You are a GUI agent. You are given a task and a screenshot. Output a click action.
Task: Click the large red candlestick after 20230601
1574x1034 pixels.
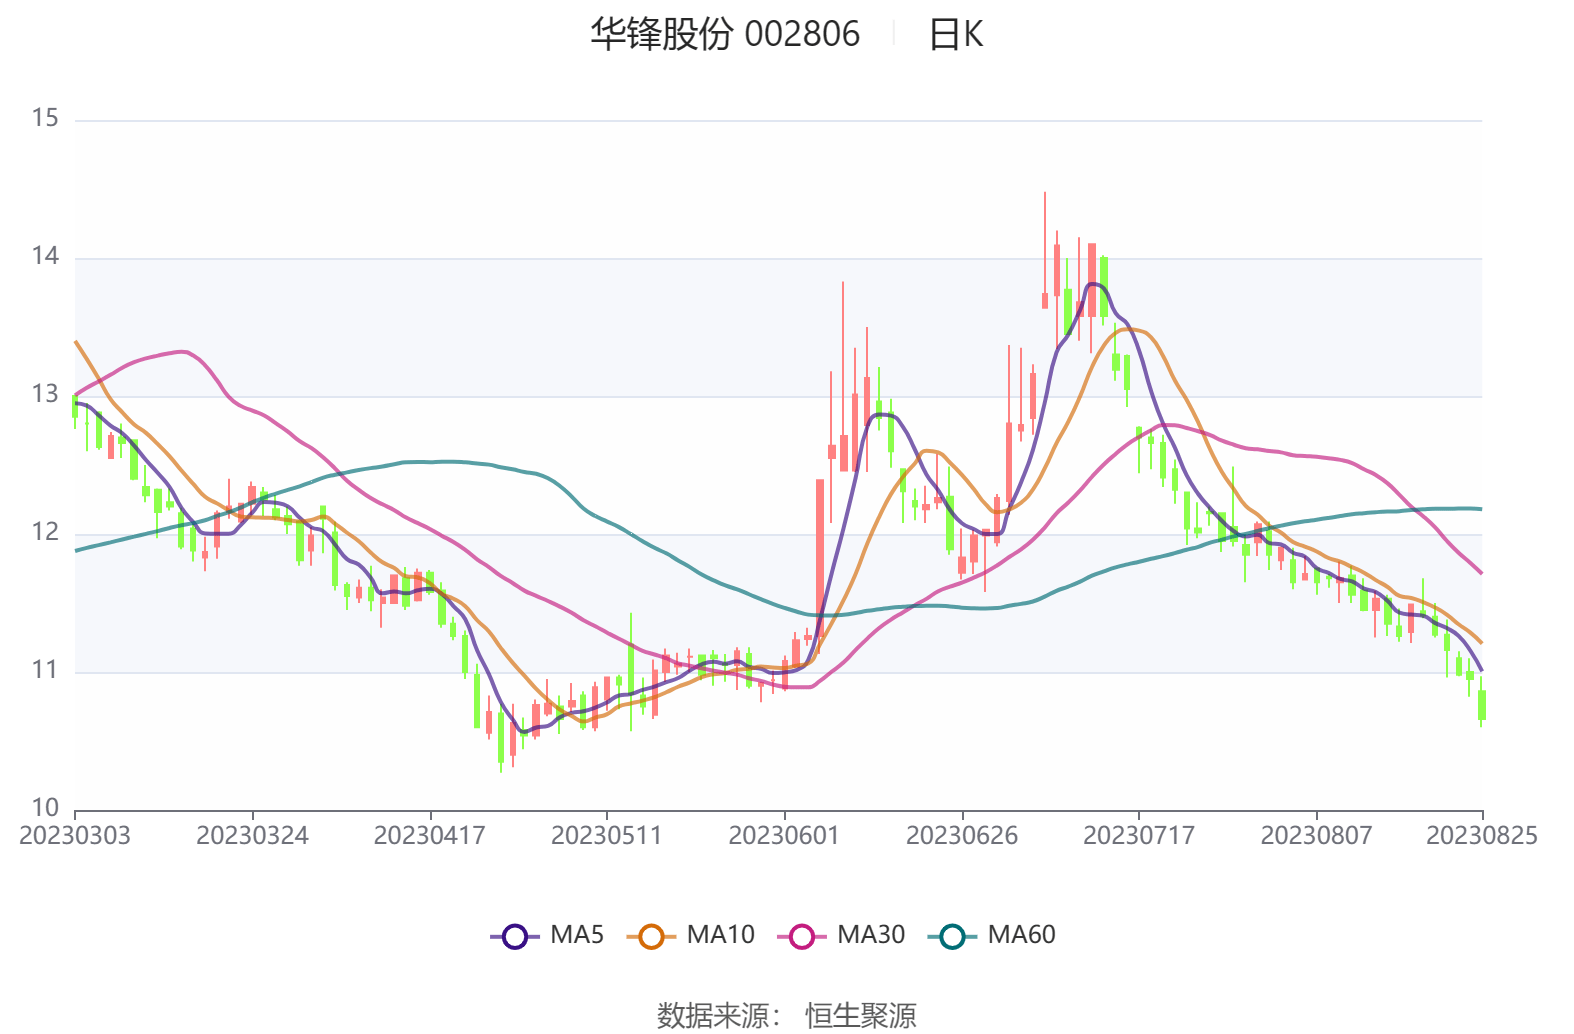point(820,558)
